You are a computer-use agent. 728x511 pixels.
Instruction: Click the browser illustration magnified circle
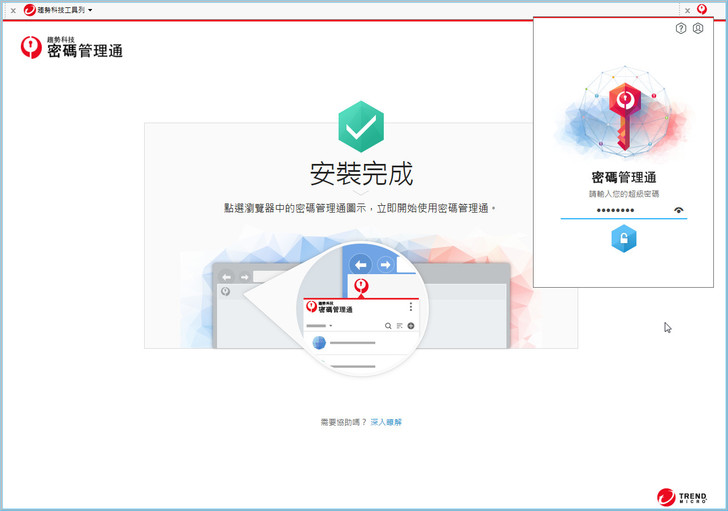[x=363, y=309]
